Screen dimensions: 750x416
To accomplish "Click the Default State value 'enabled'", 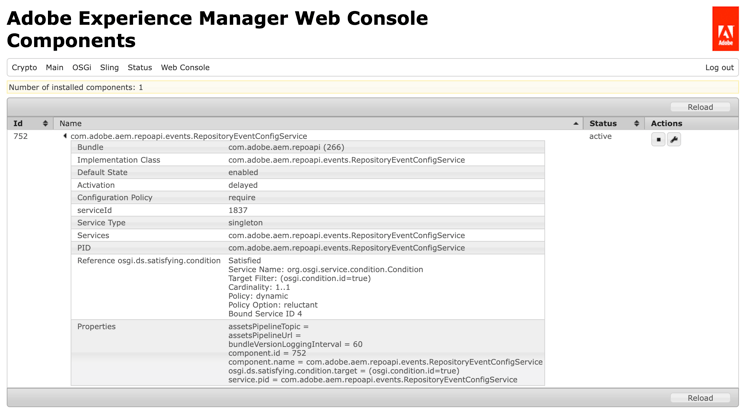I will 243,172.
